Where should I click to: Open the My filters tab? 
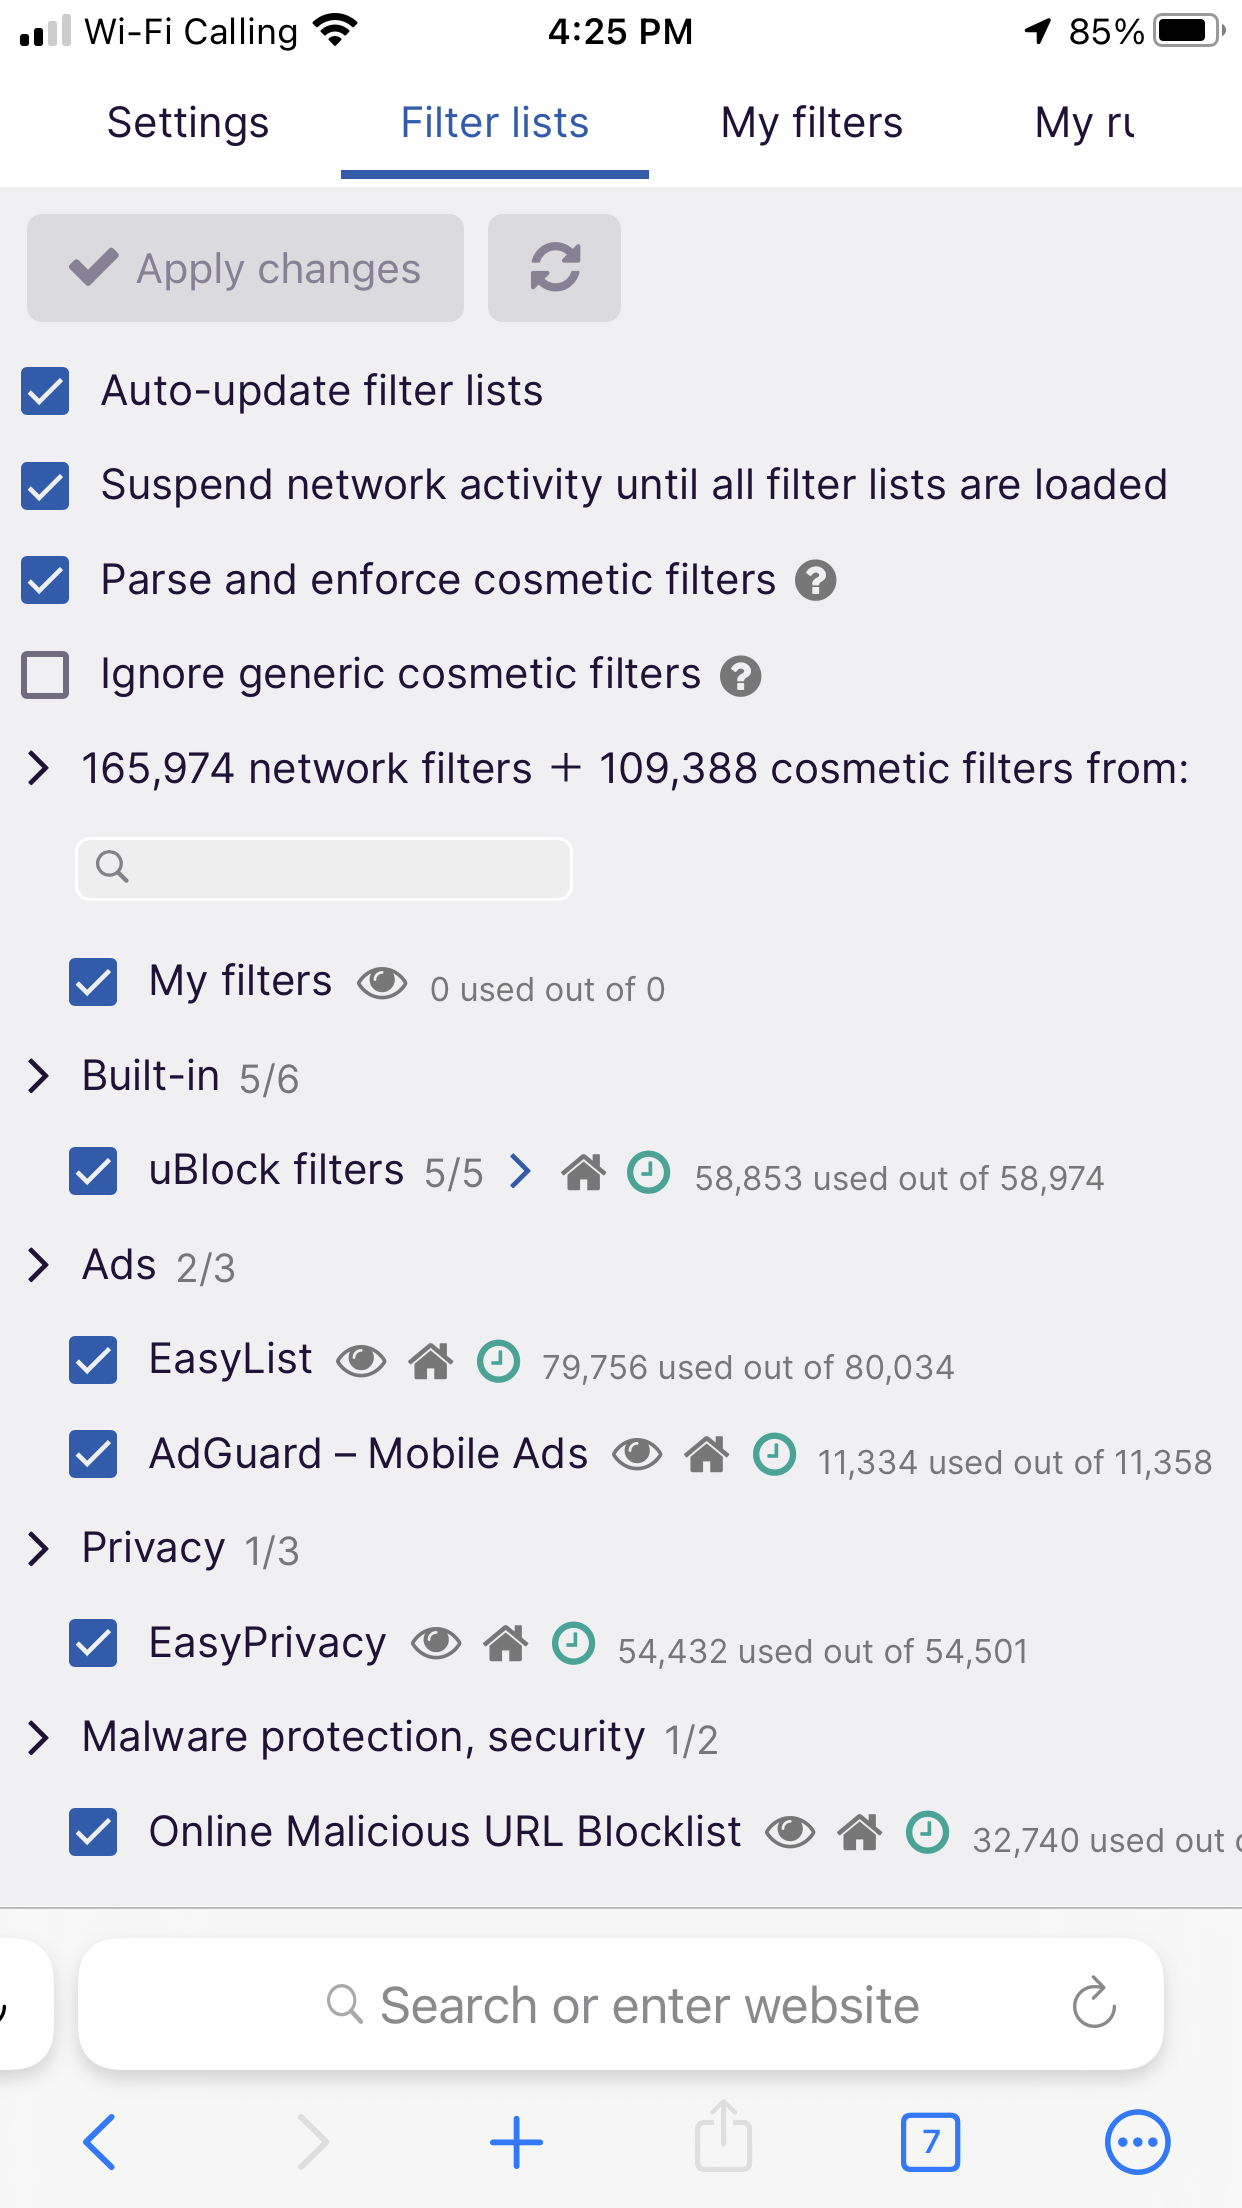[811, 123]
